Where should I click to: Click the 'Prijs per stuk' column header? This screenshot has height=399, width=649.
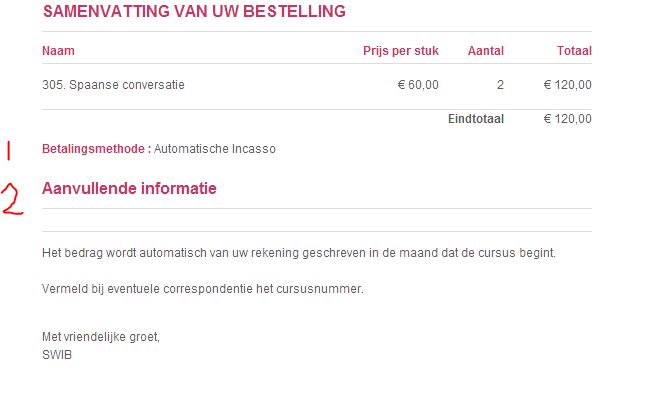click(x=401, y=51)
